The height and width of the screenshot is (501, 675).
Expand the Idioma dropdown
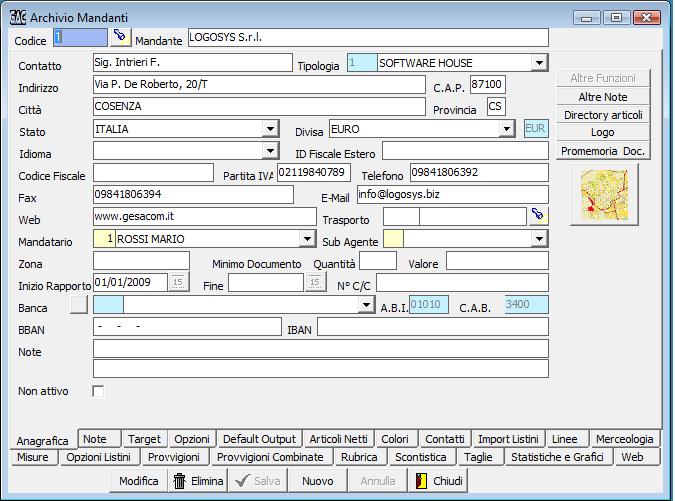pyautogui.click(x=269, y=150)
